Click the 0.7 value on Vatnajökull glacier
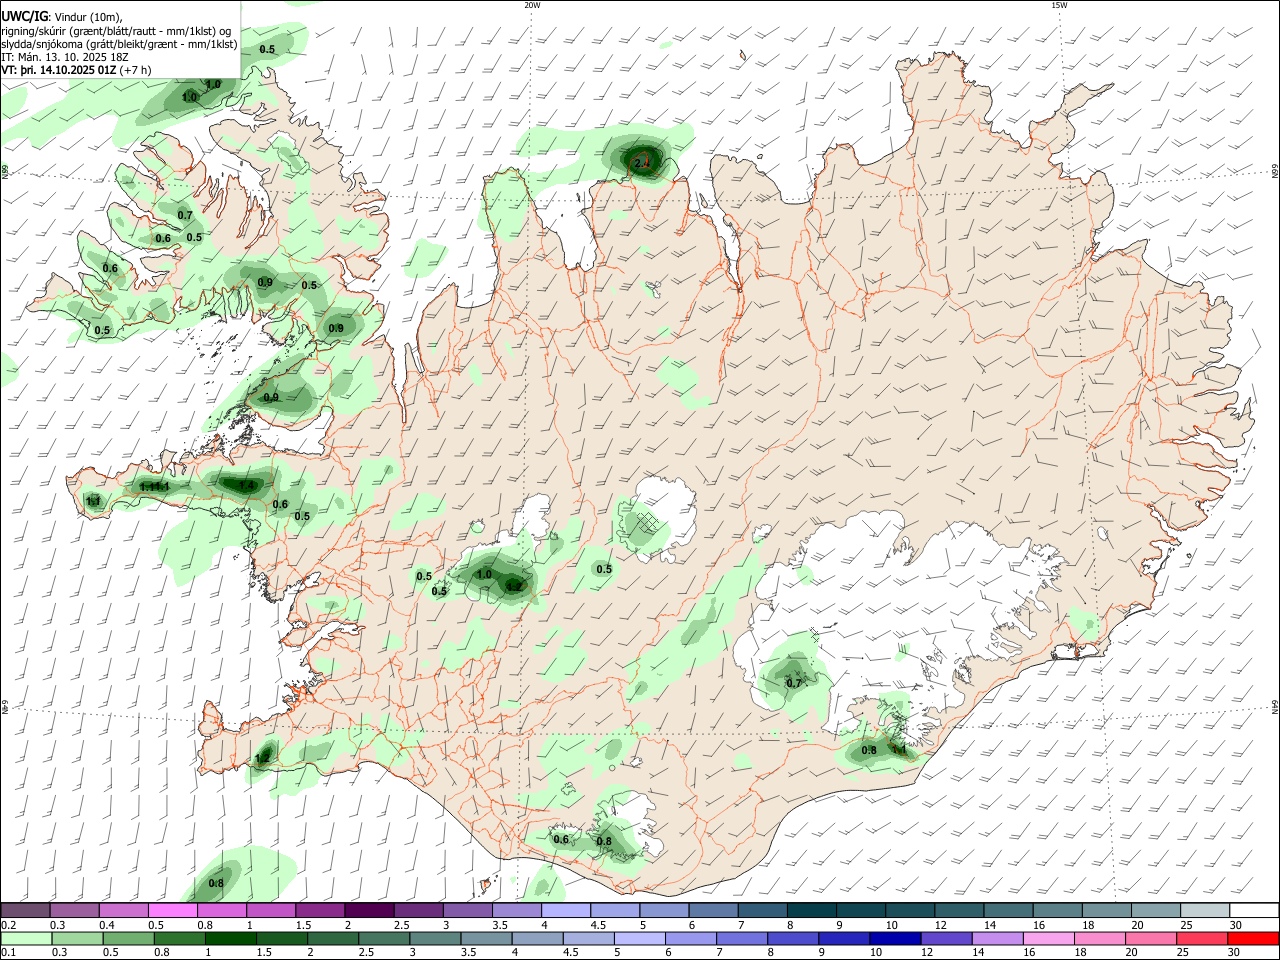The width and height of the screenshot is (1280, 960). point(794,683)
